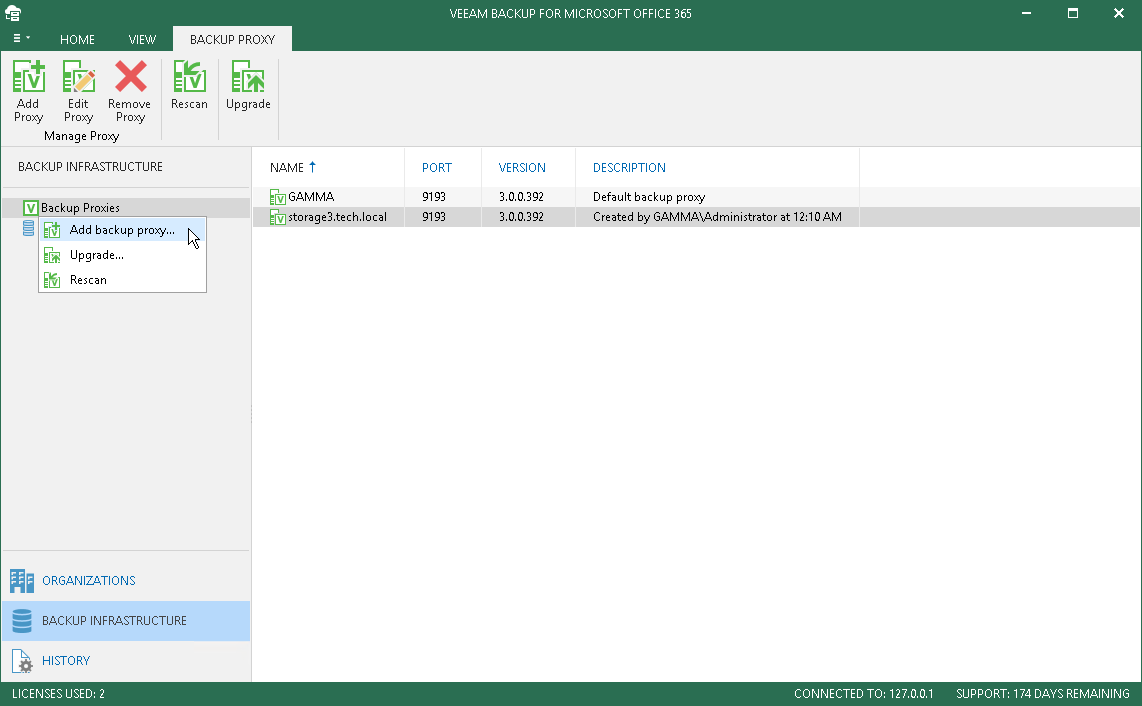
Task: Choose Upgrade... from context menu
Action: (122, 255)
